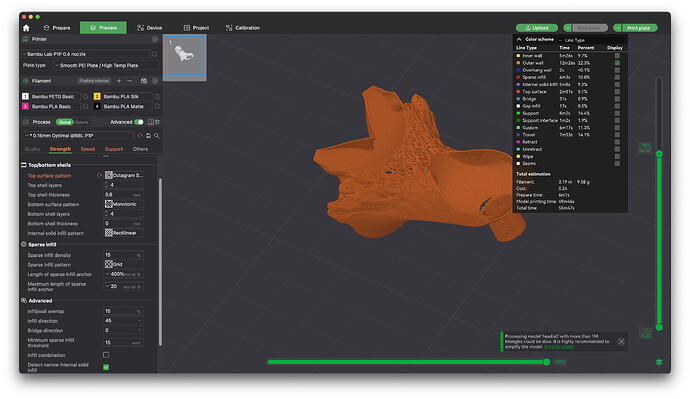690x399 pixels.
Task: Uncheck Detect narrow internal solid infill
Action: pyautogui.click(x=106, y=367)
